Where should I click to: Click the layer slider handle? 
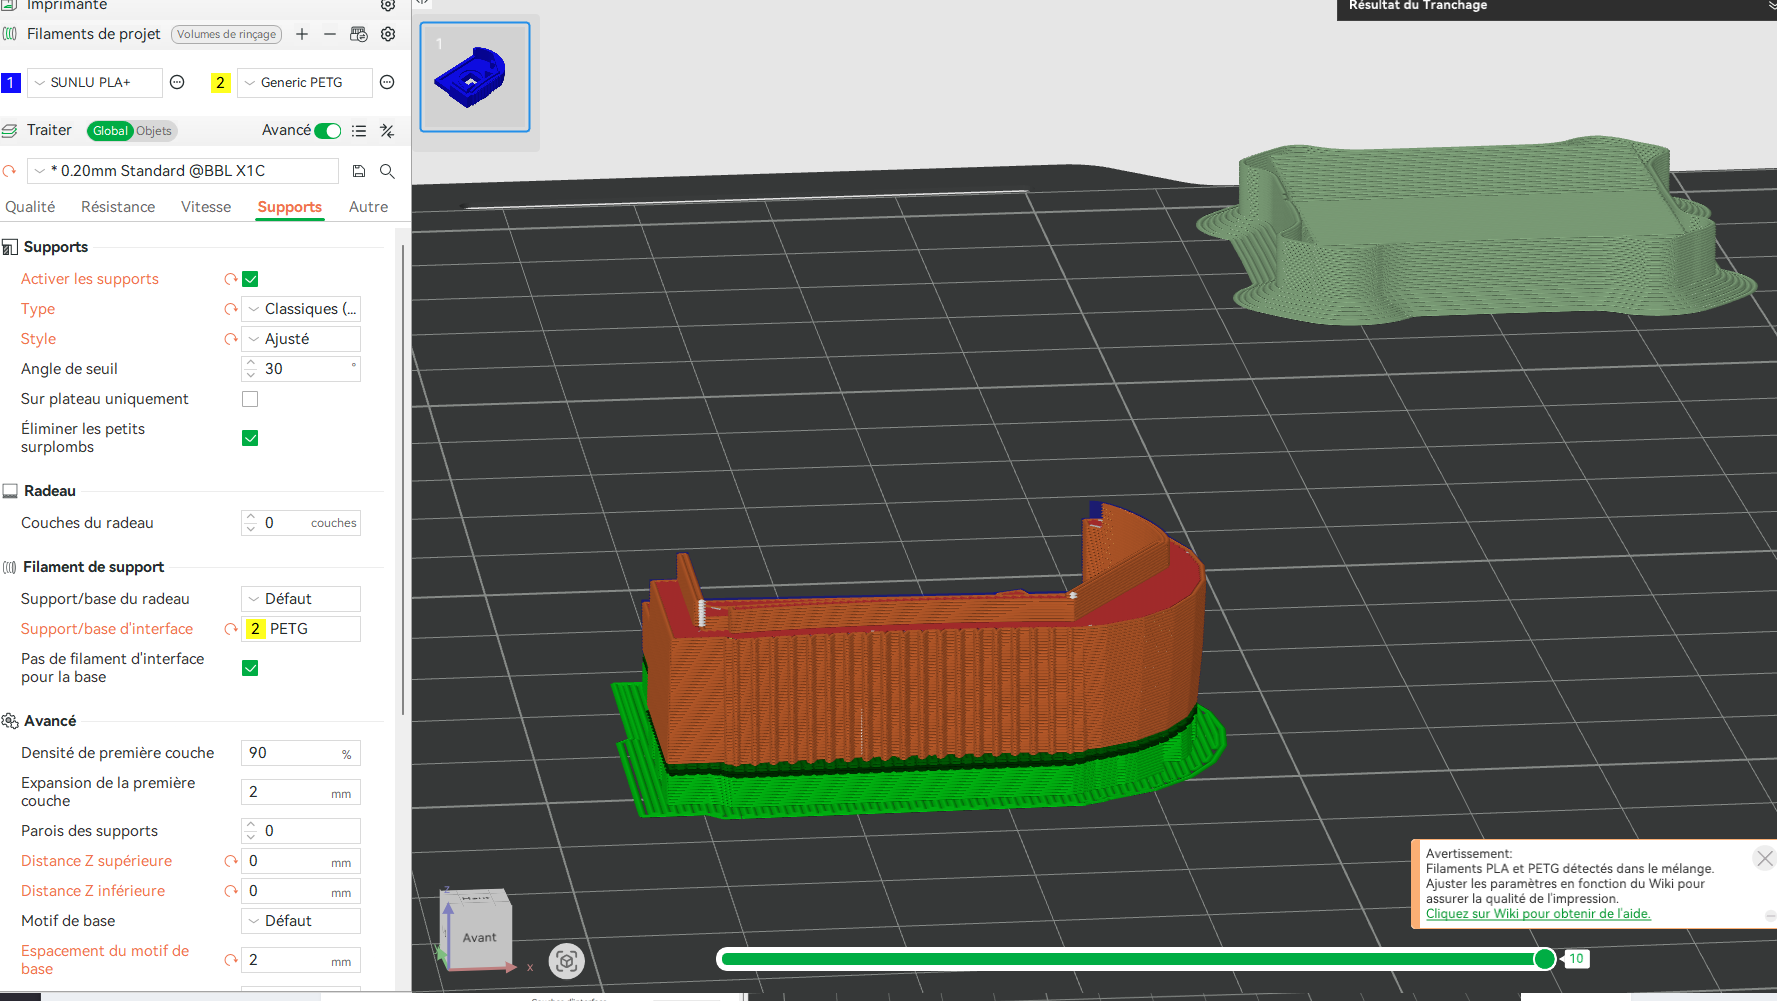(x=1545, y=960)
